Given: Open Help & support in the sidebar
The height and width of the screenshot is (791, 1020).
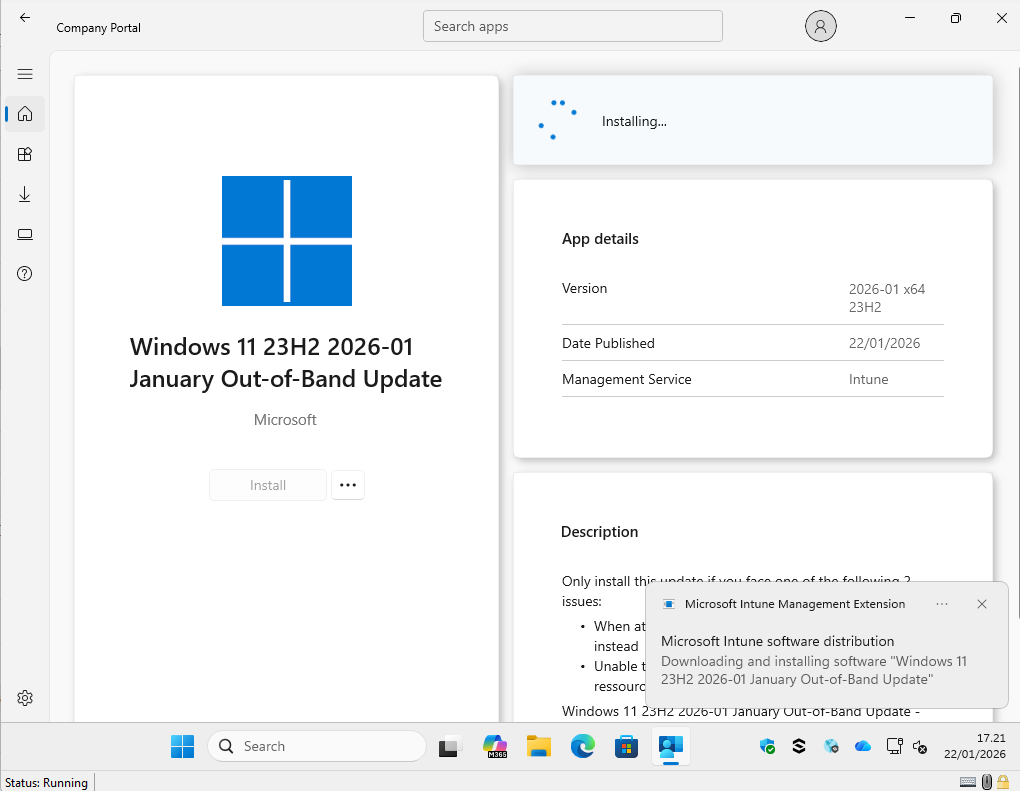Looking at the screenshot, I should click(x=25, y=274).
